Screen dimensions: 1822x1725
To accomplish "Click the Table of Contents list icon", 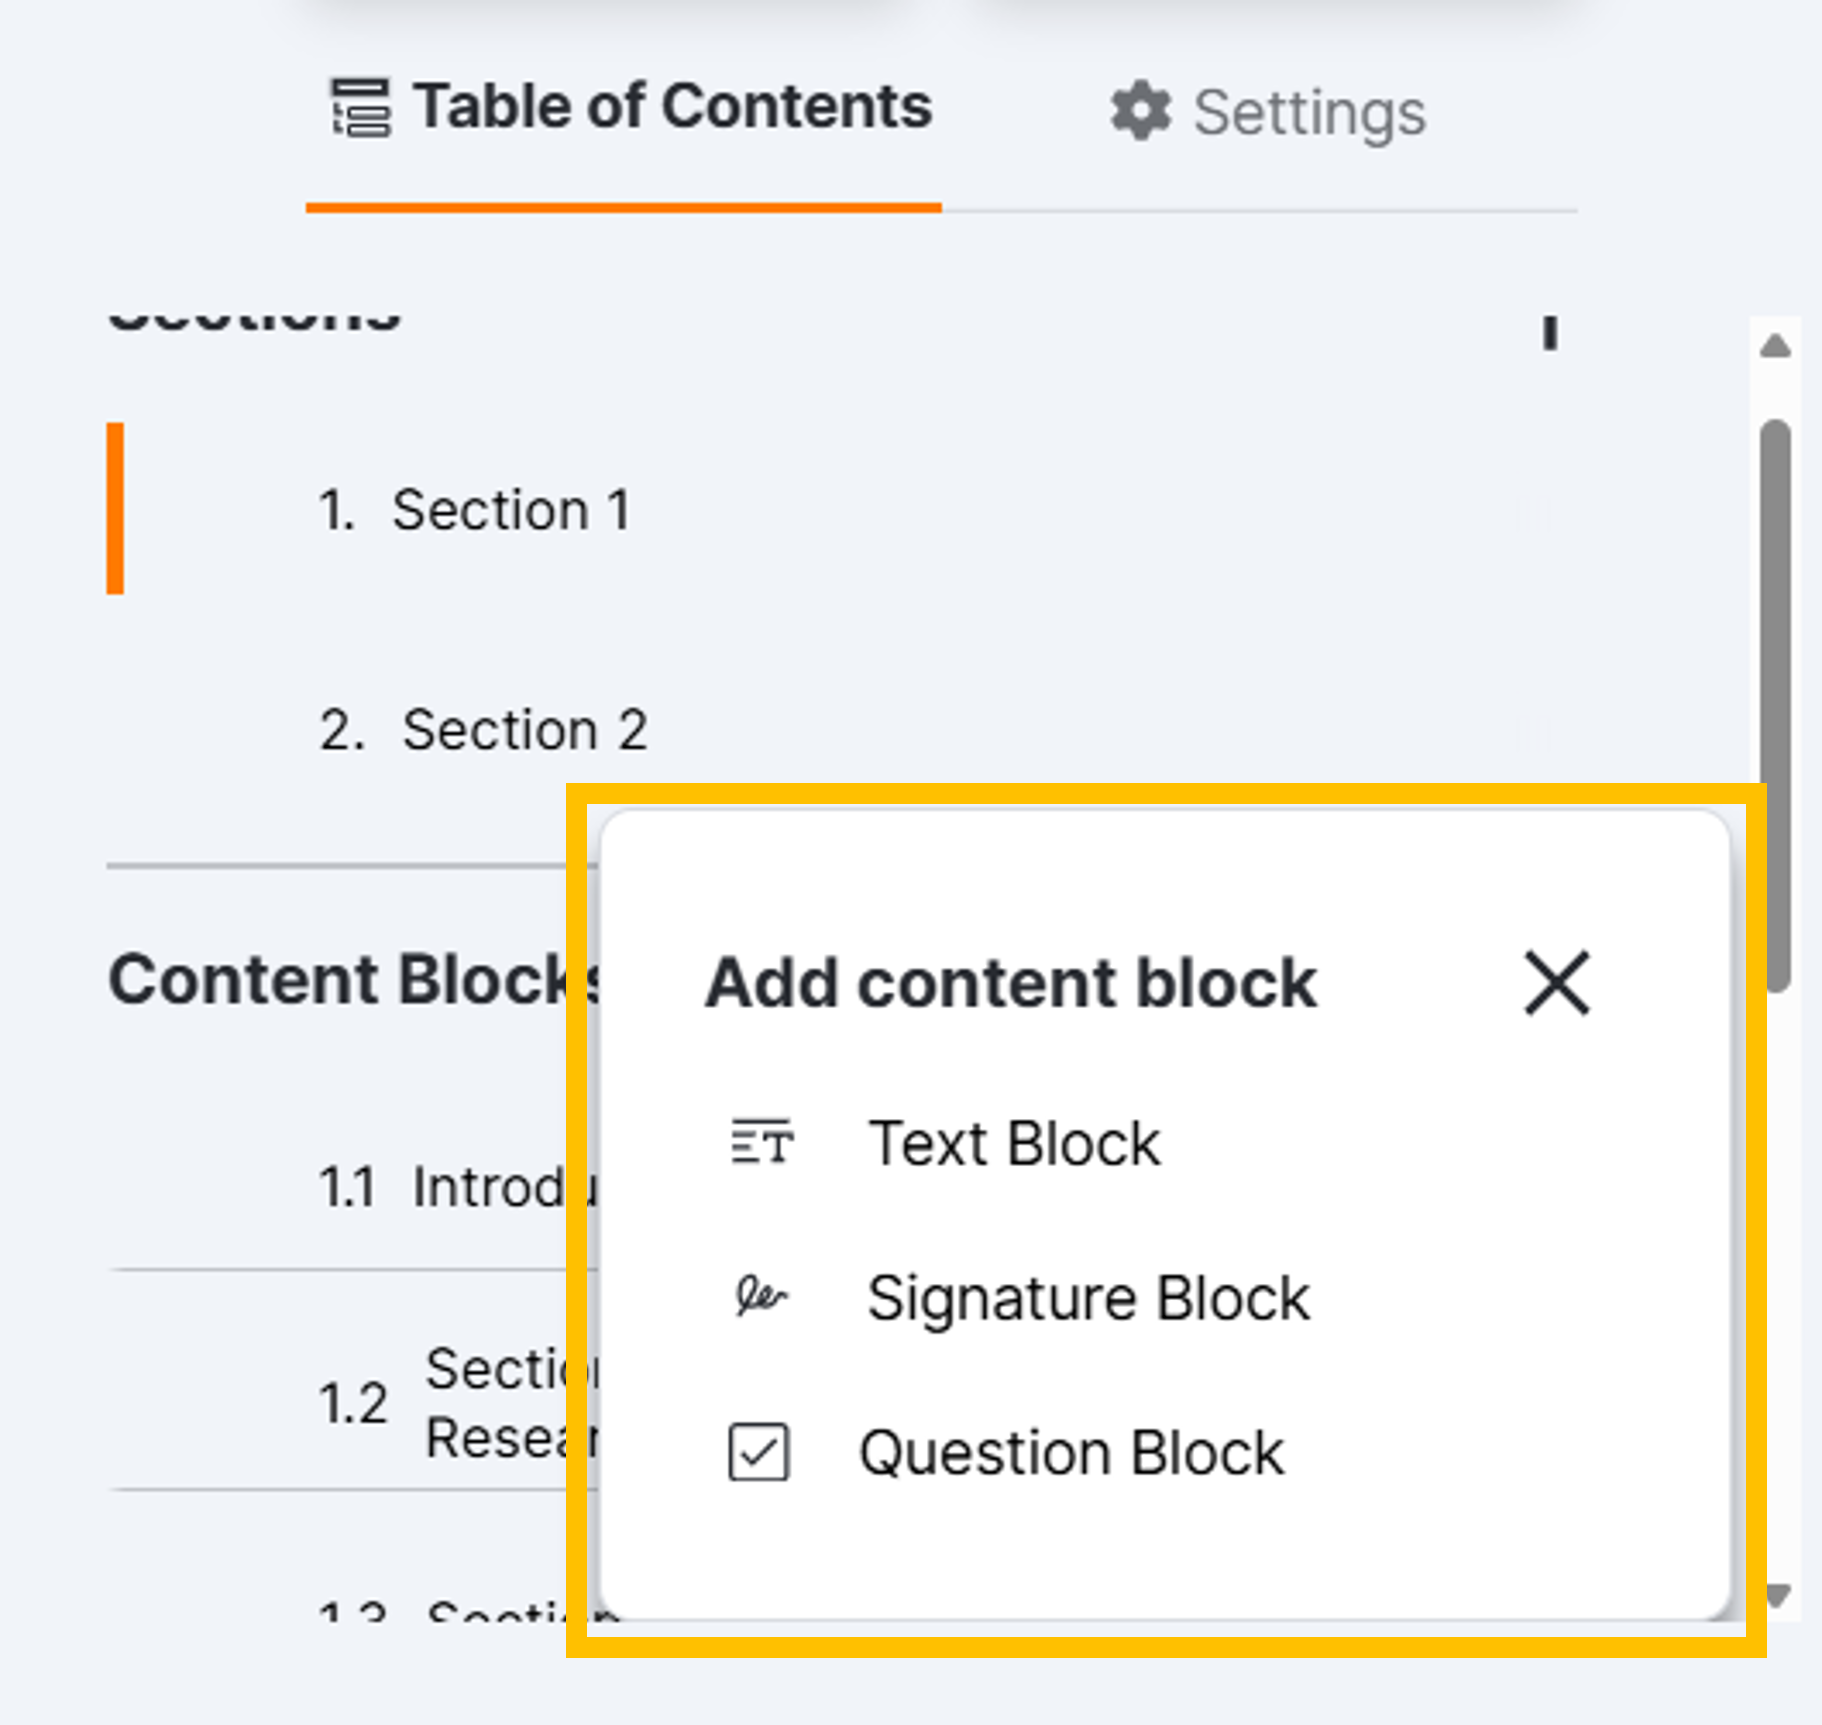I will pos(360,108).
